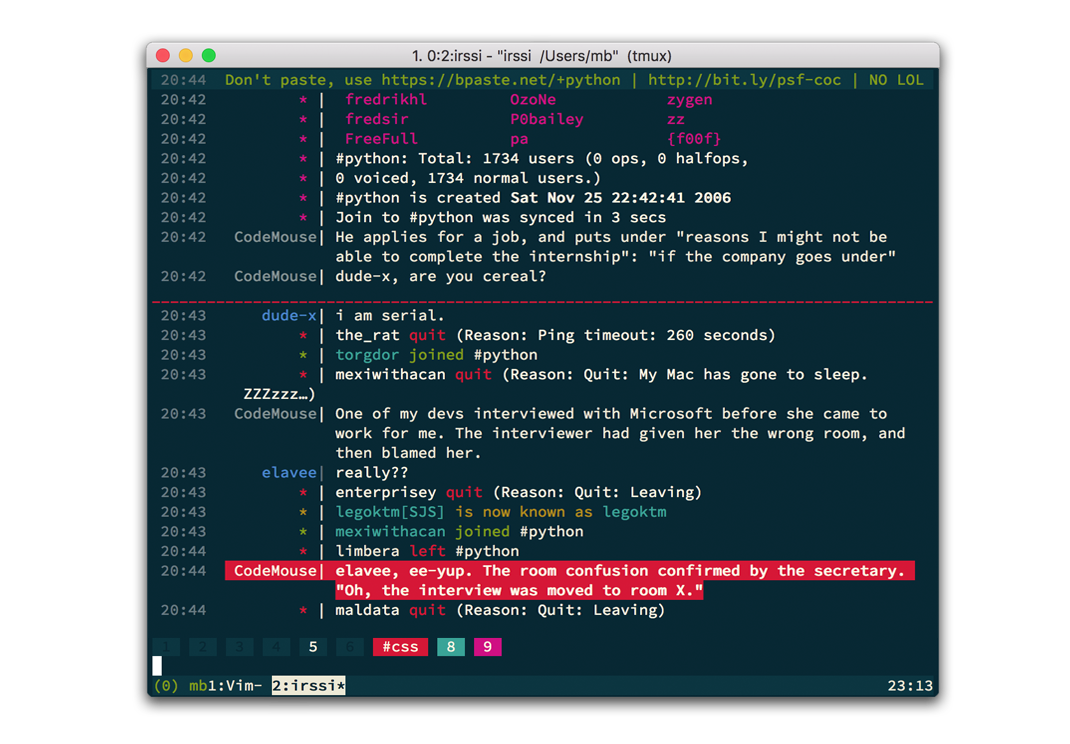This screenshot has width=1070, height=744.
Task: Click the nick {f00f} in names list
Action: click(694, 139)
